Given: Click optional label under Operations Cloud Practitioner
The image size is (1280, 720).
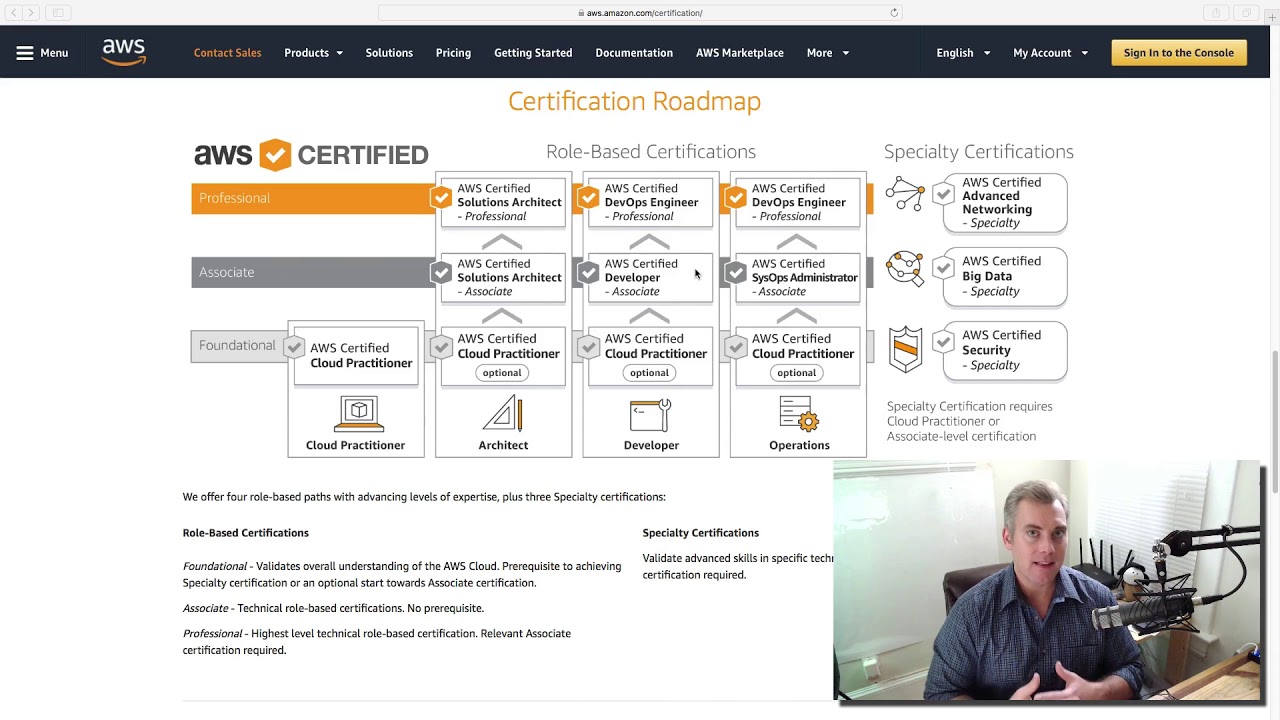Looking at the screenshot, I should (797, 372).
